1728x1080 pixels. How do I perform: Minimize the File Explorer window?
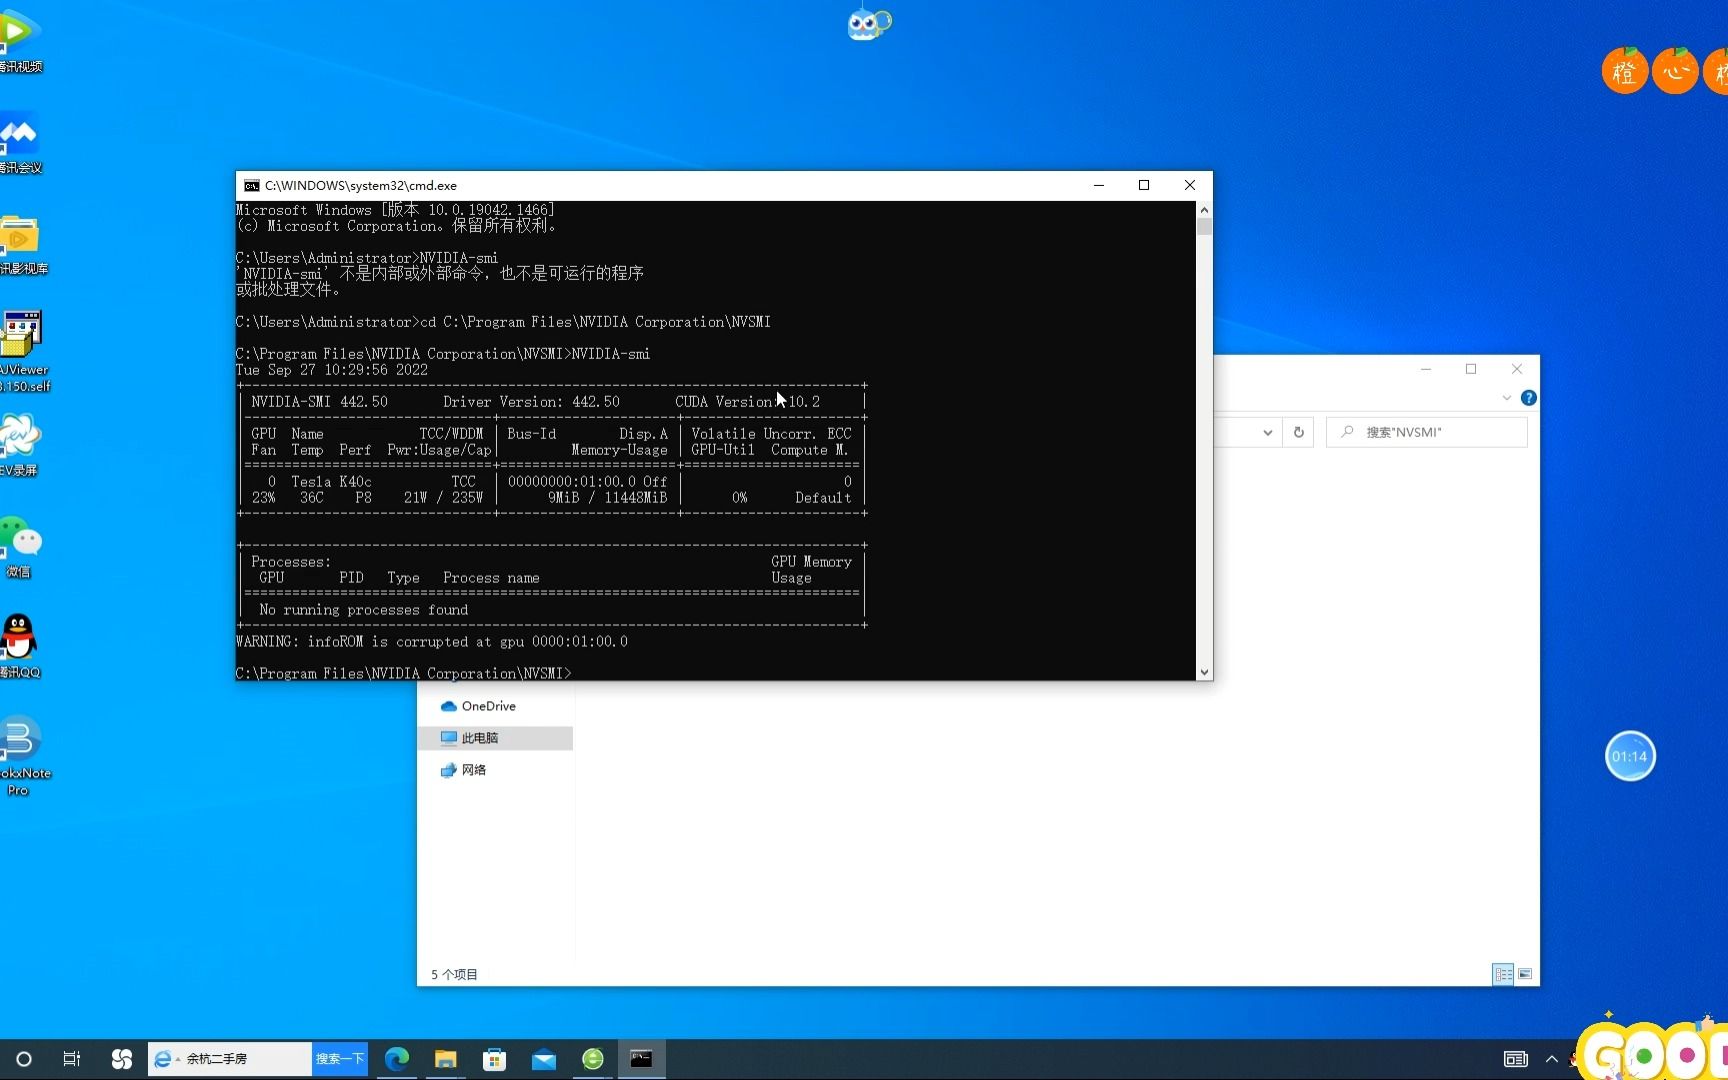1426,369
